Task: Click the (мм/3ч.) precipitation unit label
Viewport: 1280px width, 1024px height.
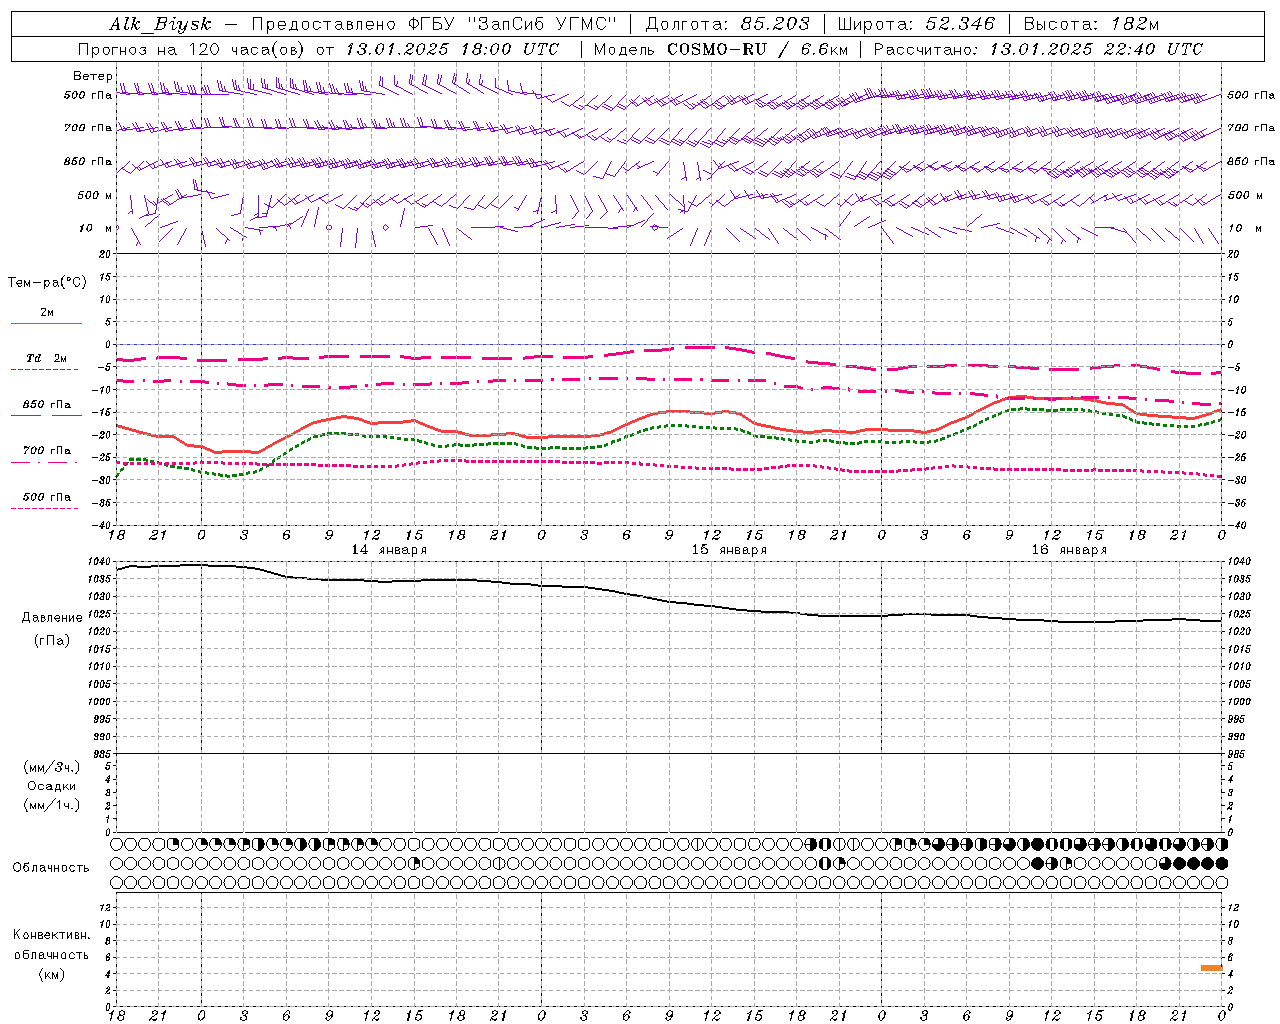Action: tap(52, 767)
